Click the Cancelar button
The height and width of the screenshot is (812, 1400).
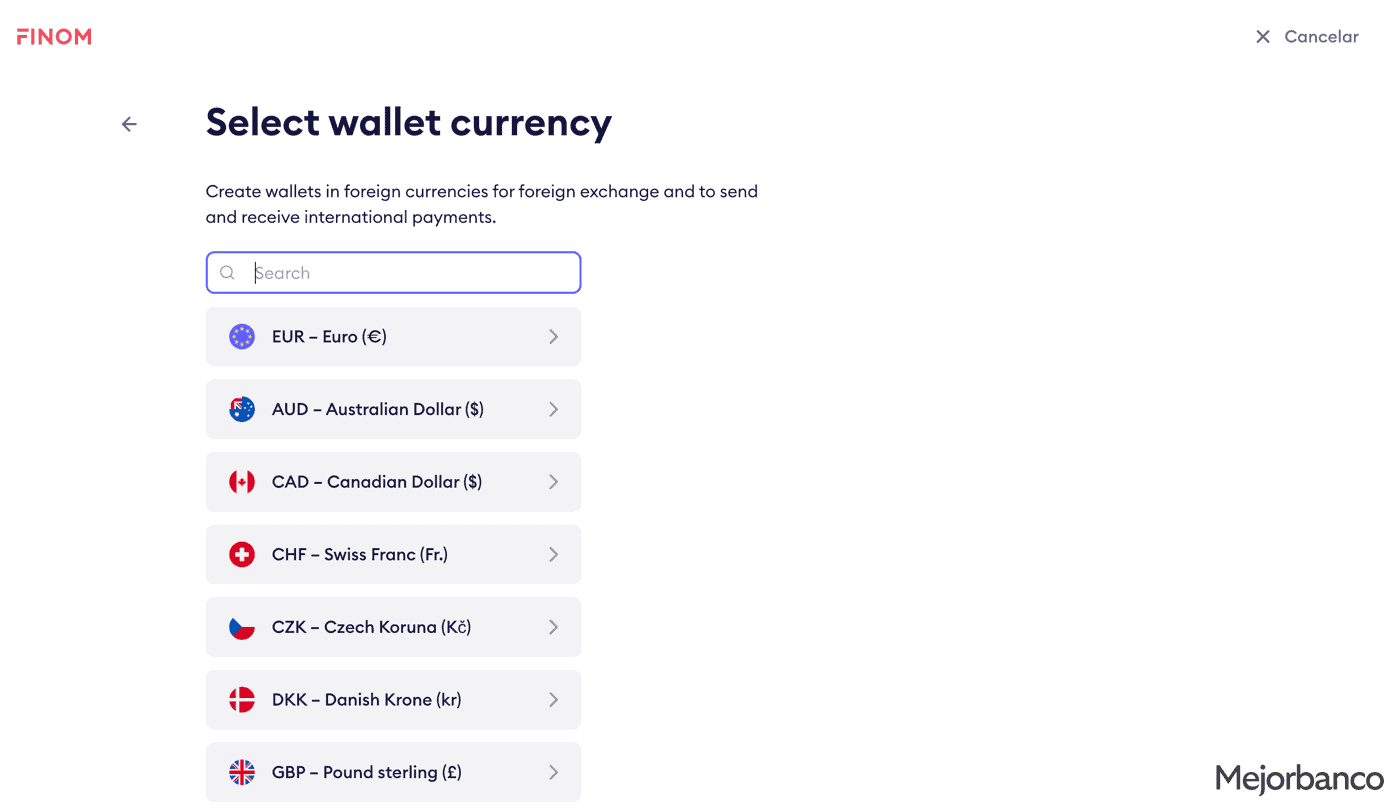point(1307,37)
